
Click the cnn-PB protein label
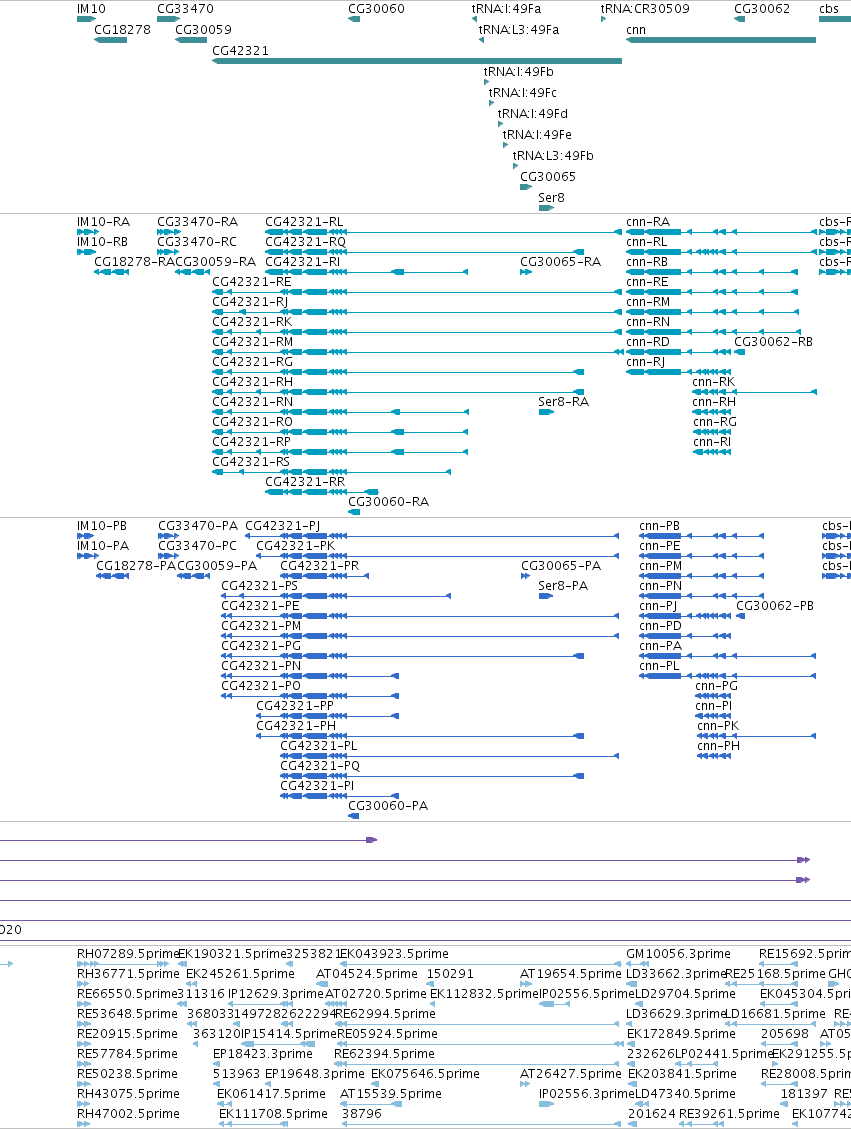click(x=659, y=526)
